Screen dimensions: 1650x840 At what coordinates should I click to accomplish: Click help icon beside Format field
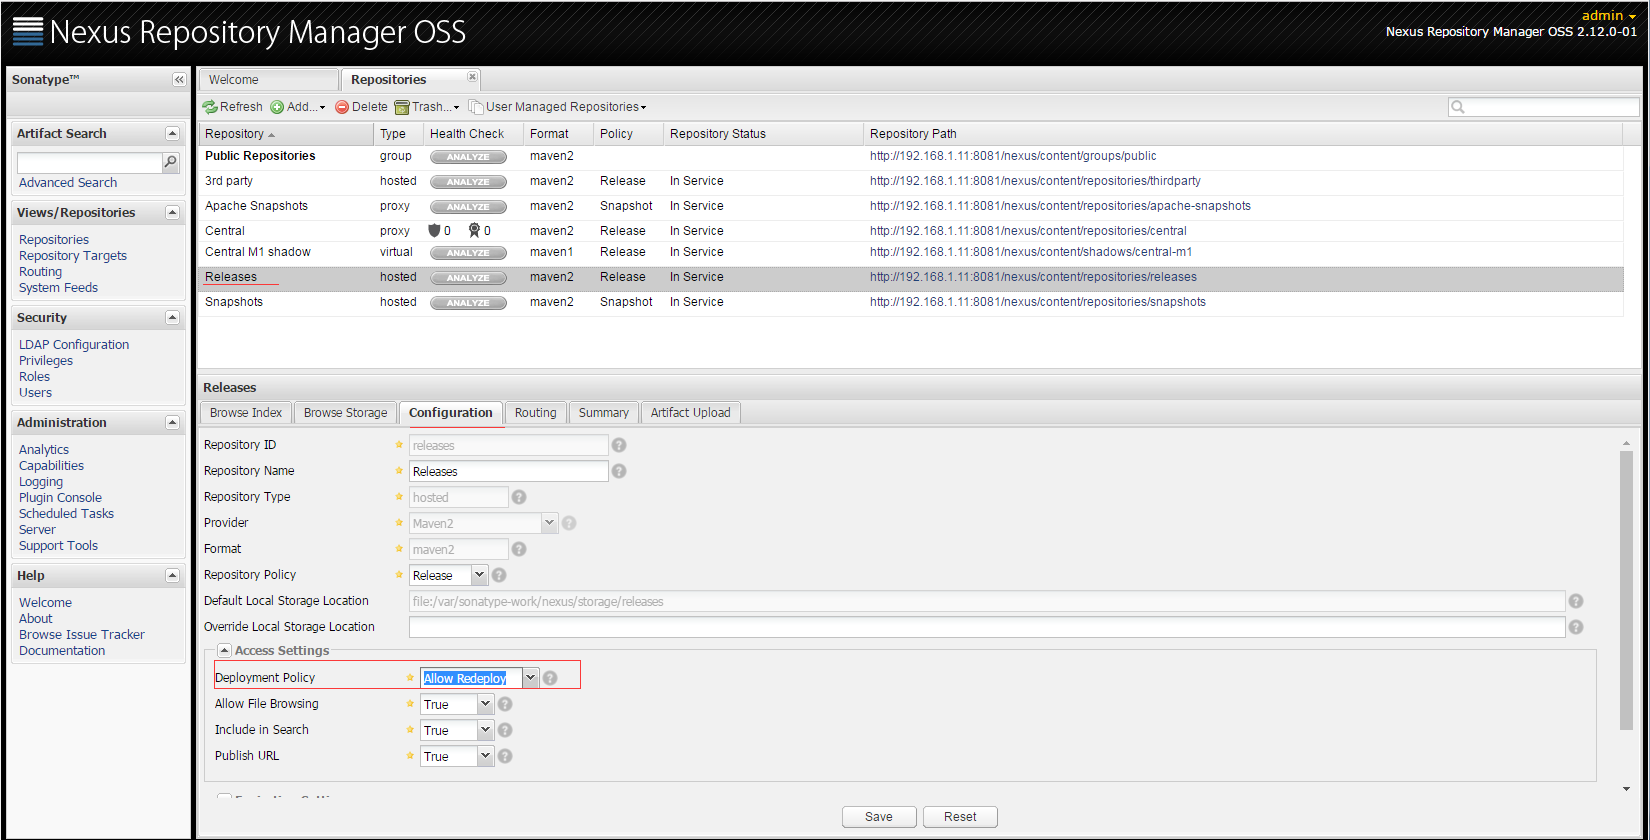point(519,549)
